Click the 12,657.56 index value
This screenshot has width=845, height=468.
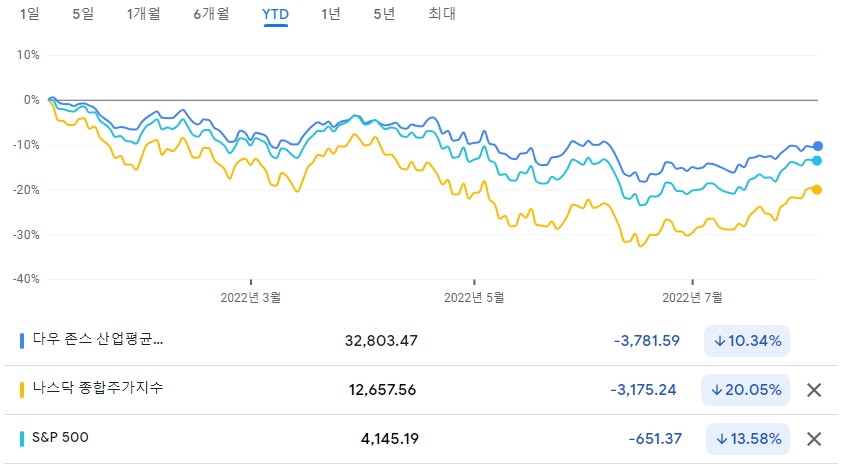tap(382, 390)
